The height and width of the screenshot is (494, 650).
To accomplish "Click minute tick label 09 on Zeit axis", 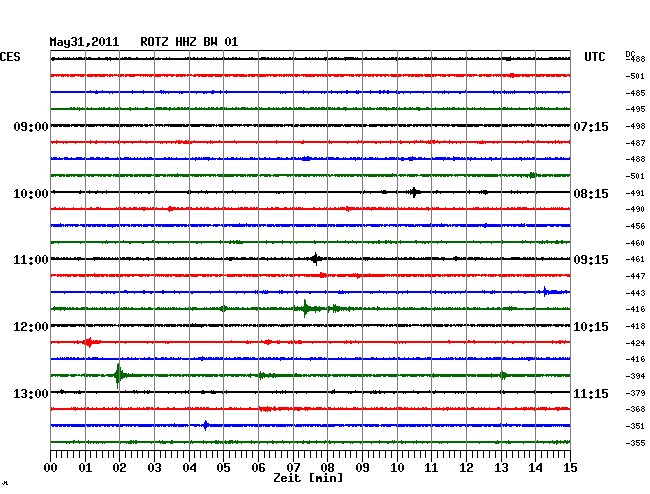I will click(362, 467).
